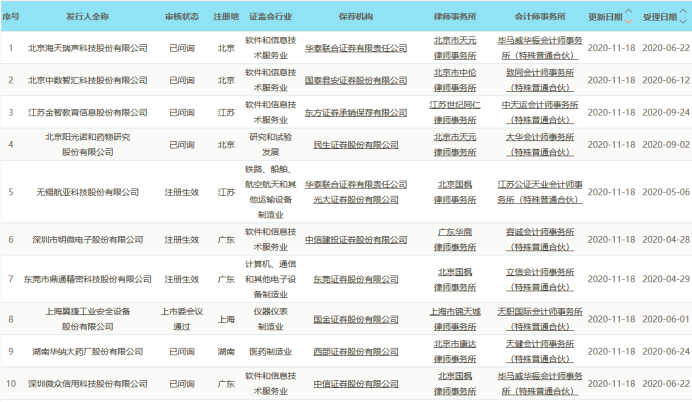Select issuer 北京中数智汇科技股份有限公司
This screenshot has height=402, width=692.
click(87, 80)
